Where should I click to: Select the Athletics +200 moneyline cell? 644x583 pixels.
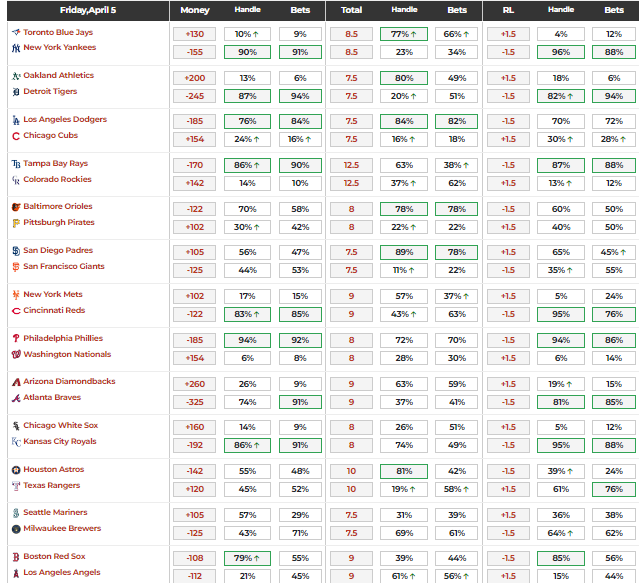[x=195, y=78]
